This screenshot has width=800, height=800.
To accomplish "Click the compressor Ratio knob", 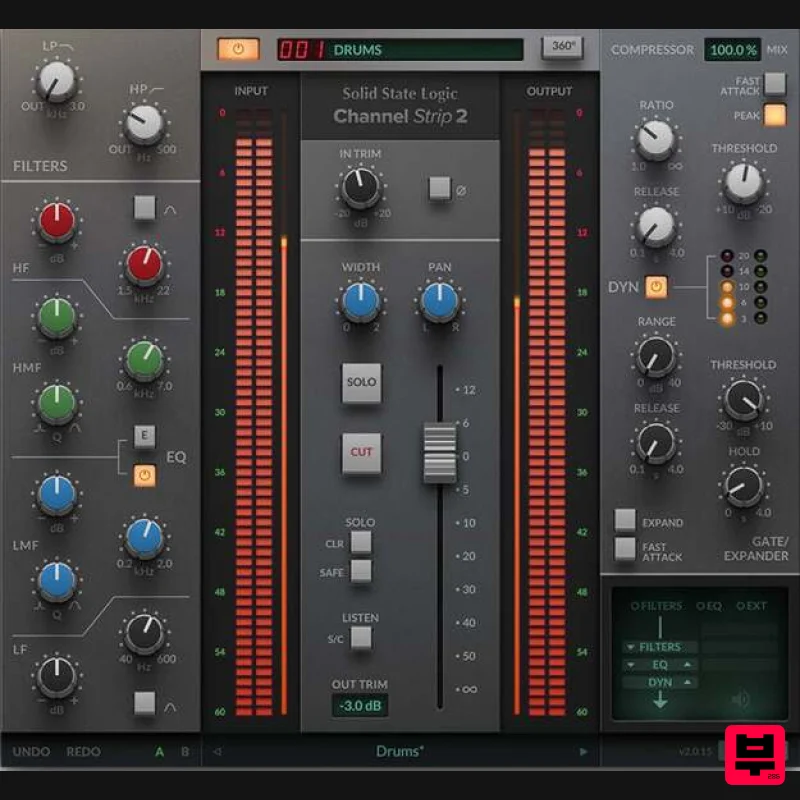I will click(656, 139).
